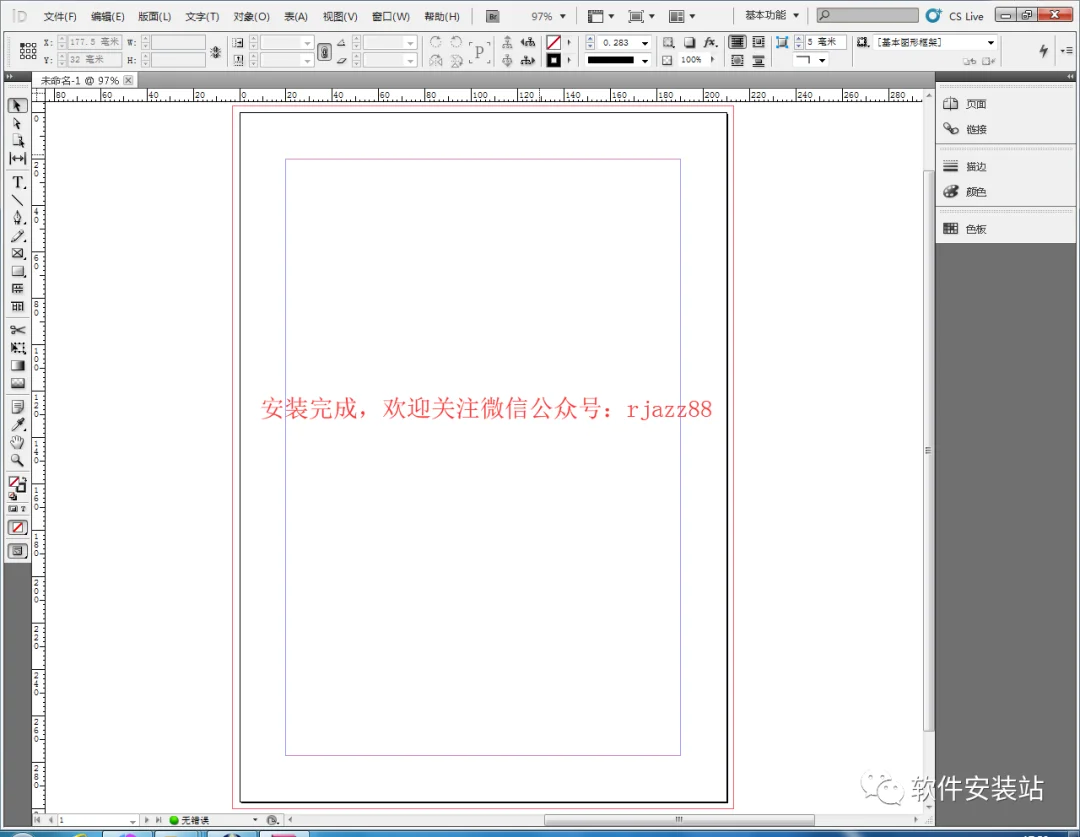
Task: Click the Quick Apply lightning icon
Action: pyautogui.click(x=1043, y=50)
